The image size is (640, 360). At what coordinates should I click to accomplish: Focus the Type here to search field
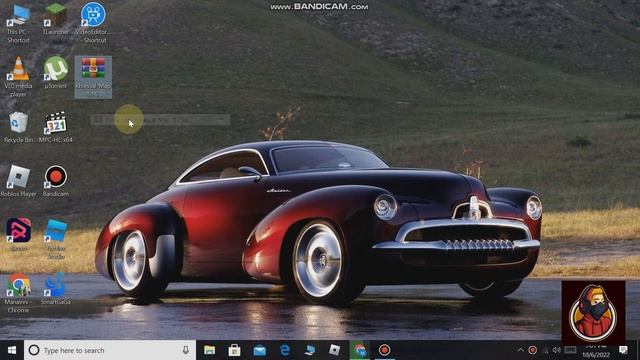(110, 350)
